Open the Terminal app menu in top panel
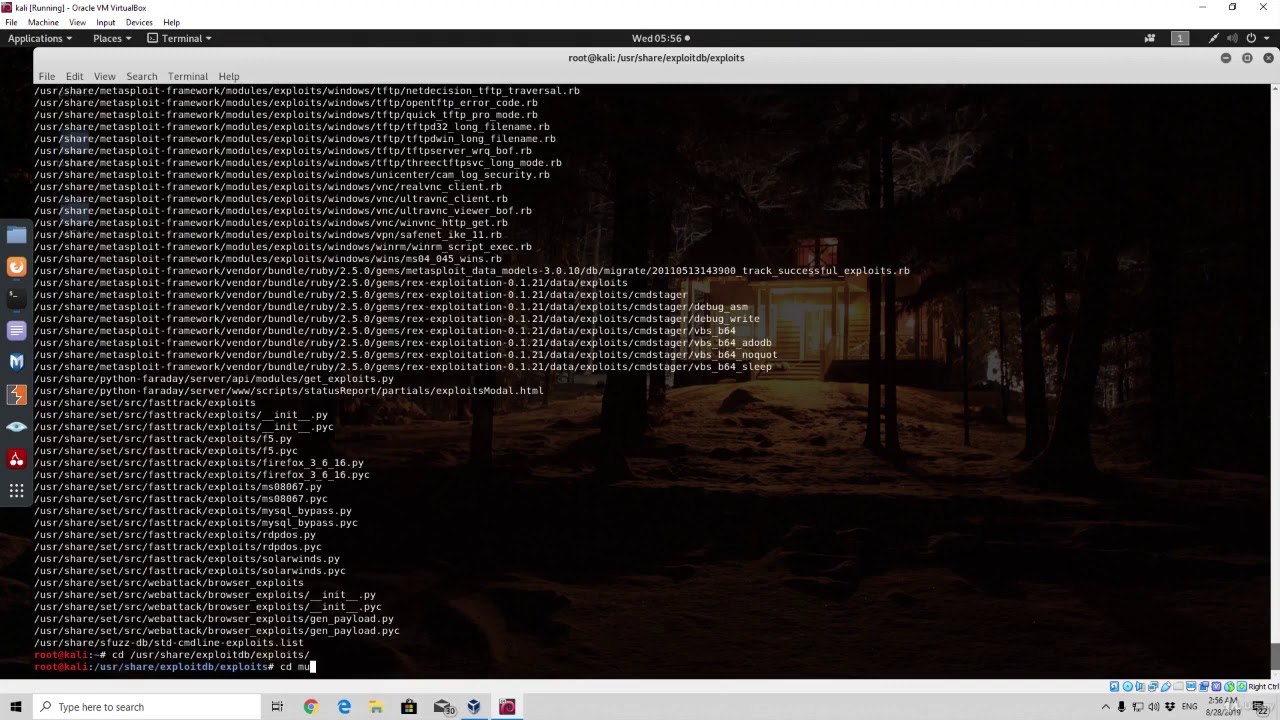1280x720 pixels. click(x=180, y=38)
